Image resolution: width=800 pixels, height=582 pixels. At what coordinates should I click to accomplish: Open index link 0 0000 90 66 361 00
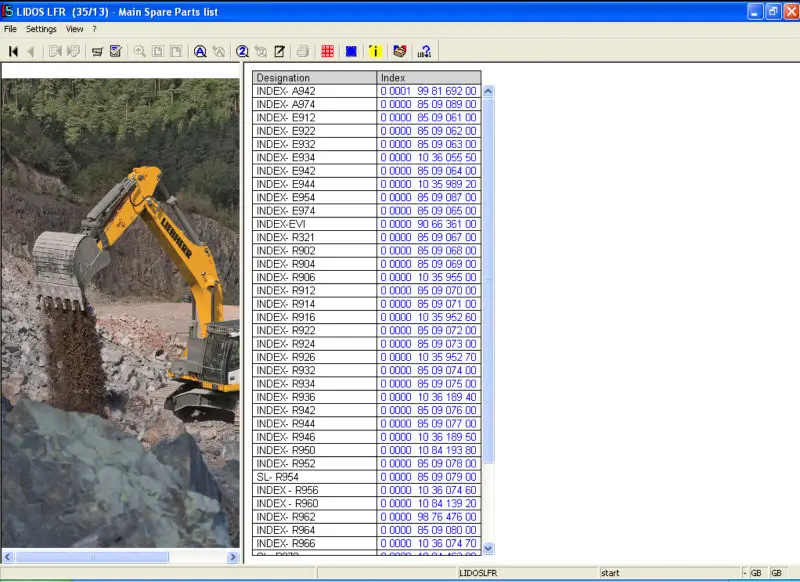coord(428,224)
